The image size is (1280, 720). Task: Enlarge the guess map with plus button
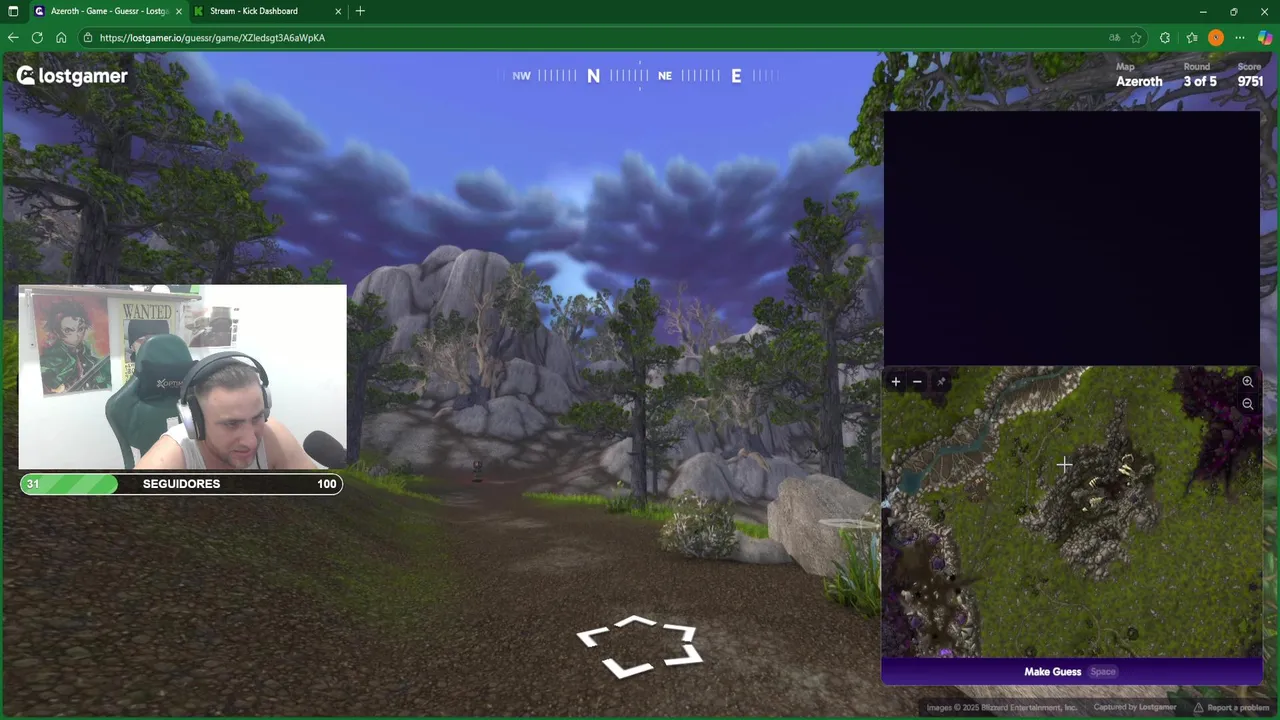(x=896, y=382)
